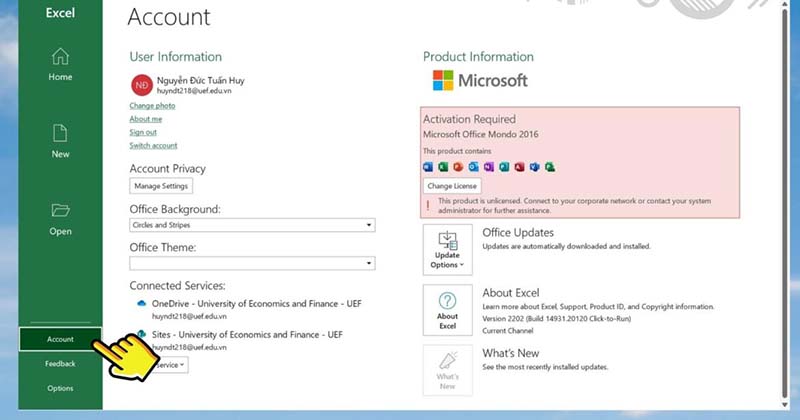Click the Switch account link
This screenshot has width=800, height=420.
(153, 145)
